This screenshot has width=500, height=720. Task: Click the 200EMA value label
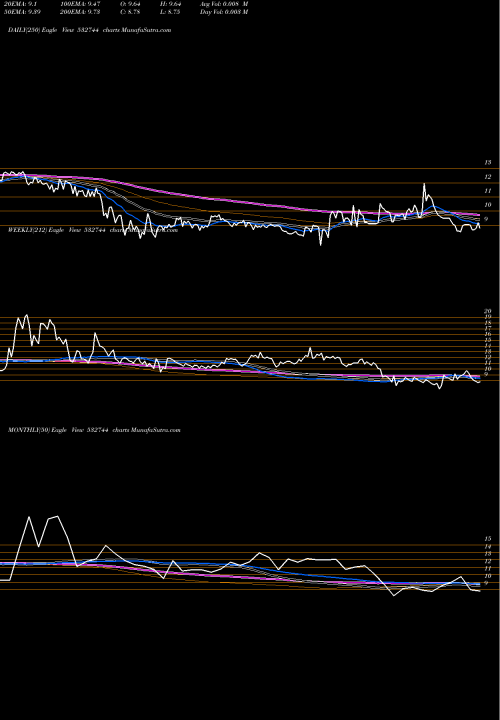point(80,12)
